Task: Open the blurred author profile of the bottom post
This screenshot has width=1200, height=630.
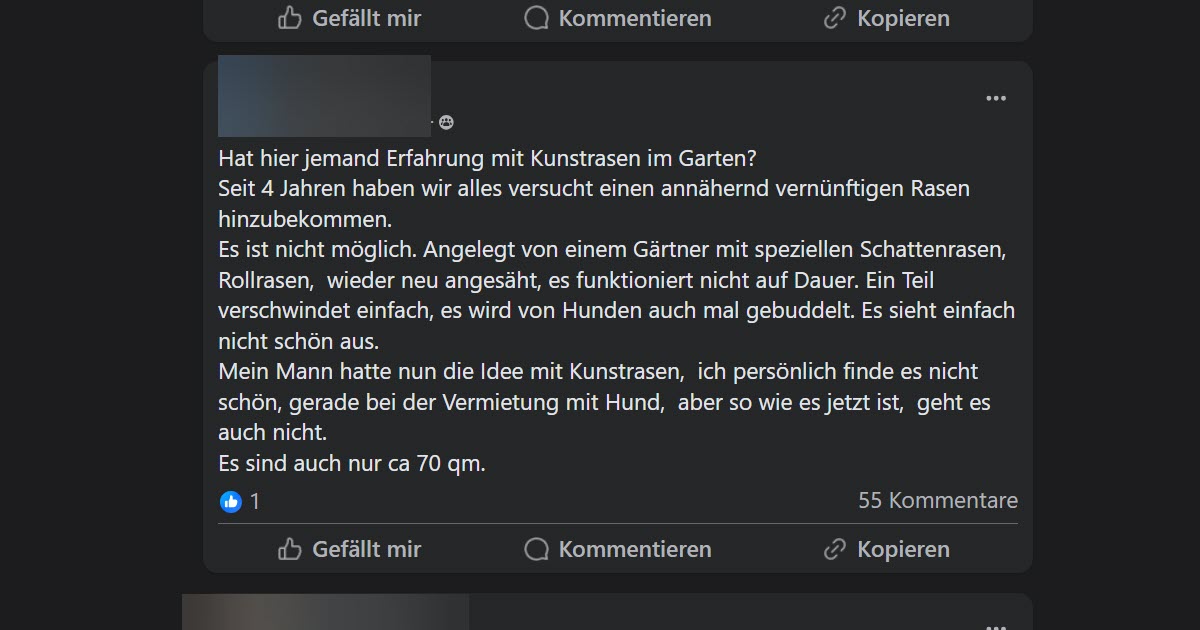Action: pyautogui.click(x=325, y=612)
